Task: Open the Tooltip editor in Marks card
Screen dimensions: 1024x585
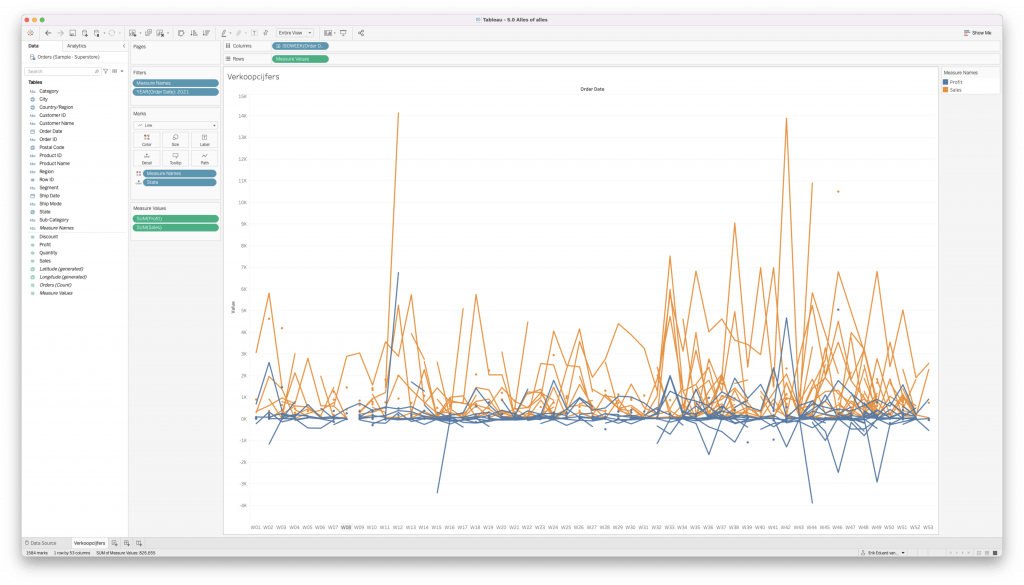Action: 175,158
